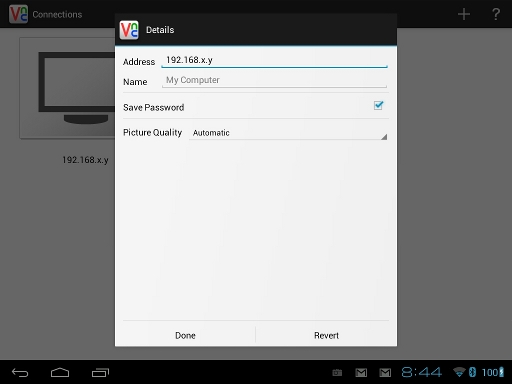The width and height of the screenshot is (512, 384).
Task: Tap the Android home navigation icon
Action: coord(60,372)
